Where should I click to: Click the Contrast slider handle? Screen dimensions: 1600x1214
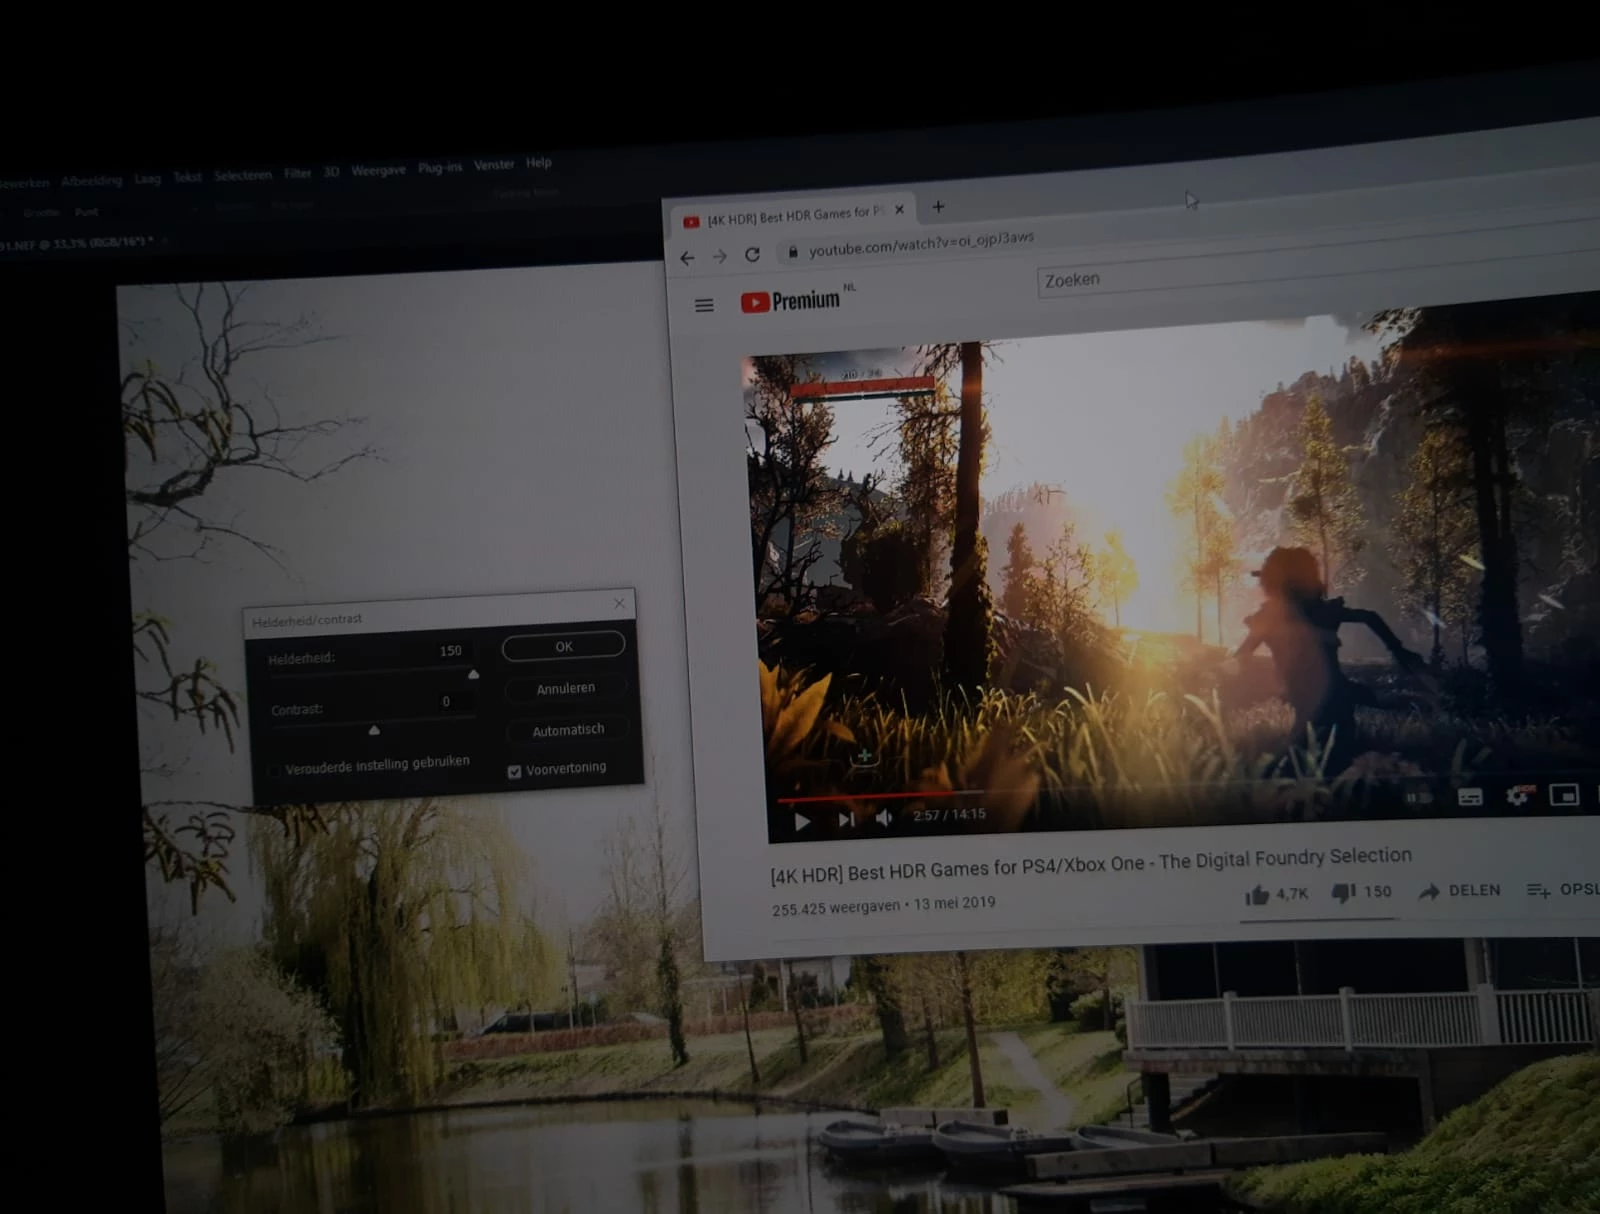tap(374, 731)
